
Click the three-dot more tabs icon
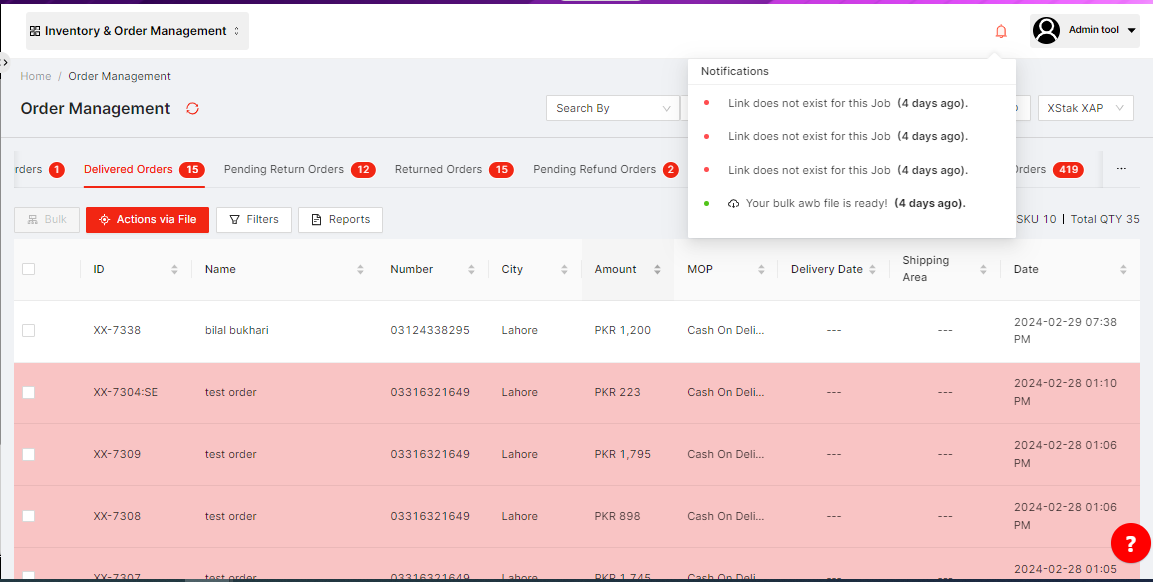(x=1121, y=169)
